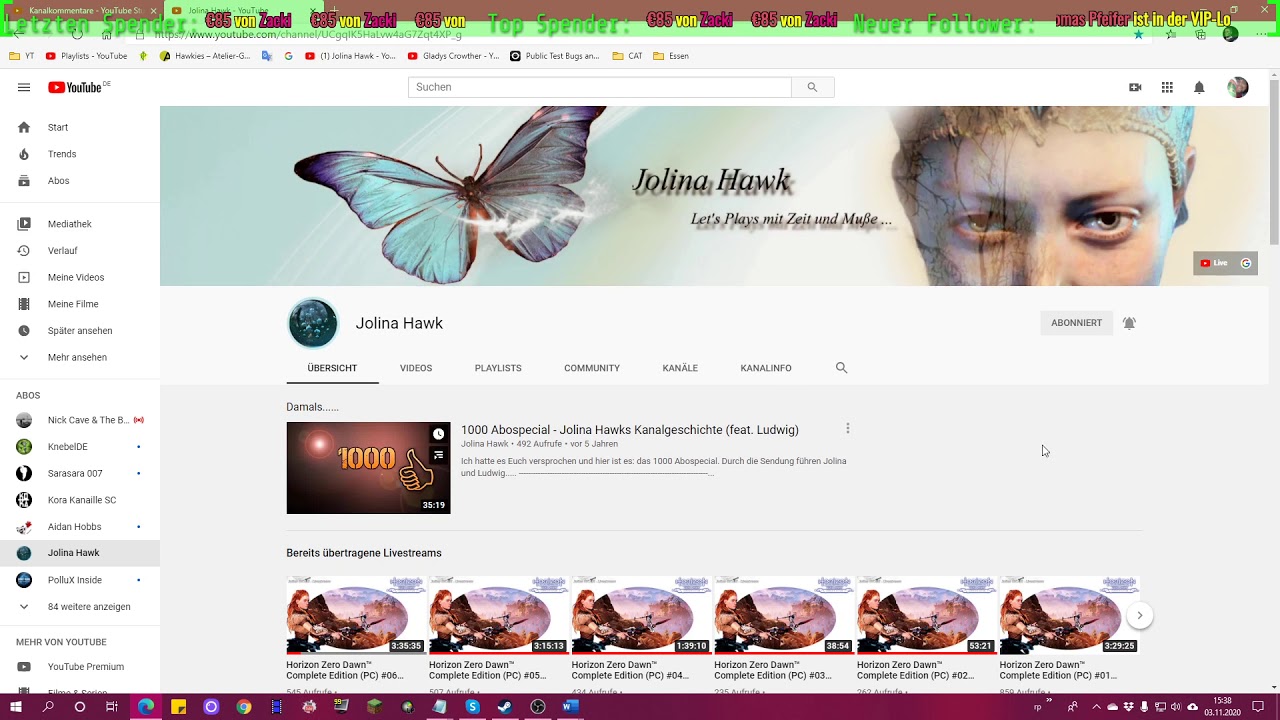Open the Public Test Bugs bookmark
The height and width of the screenshot is (720, 1280).
555,56
